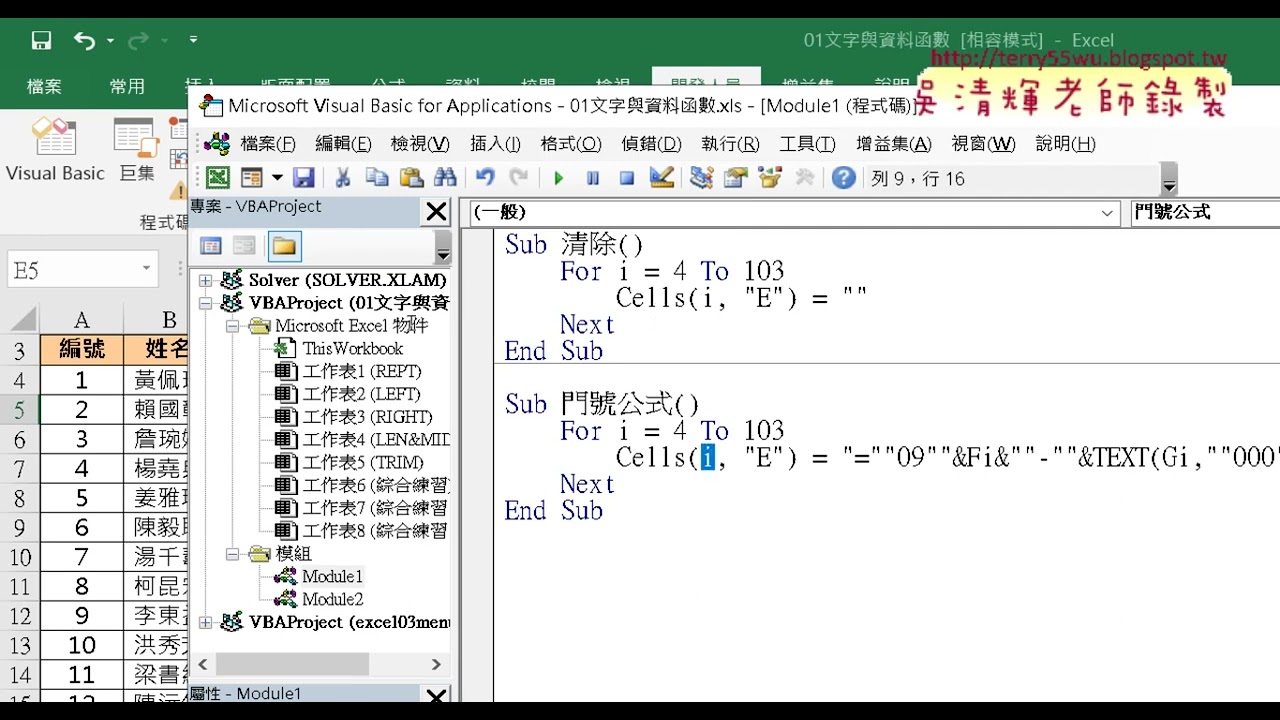Click the Excel quick access Redo arrow
Viewport: 1280px width, 720px height.
click(x=138, y=41)
